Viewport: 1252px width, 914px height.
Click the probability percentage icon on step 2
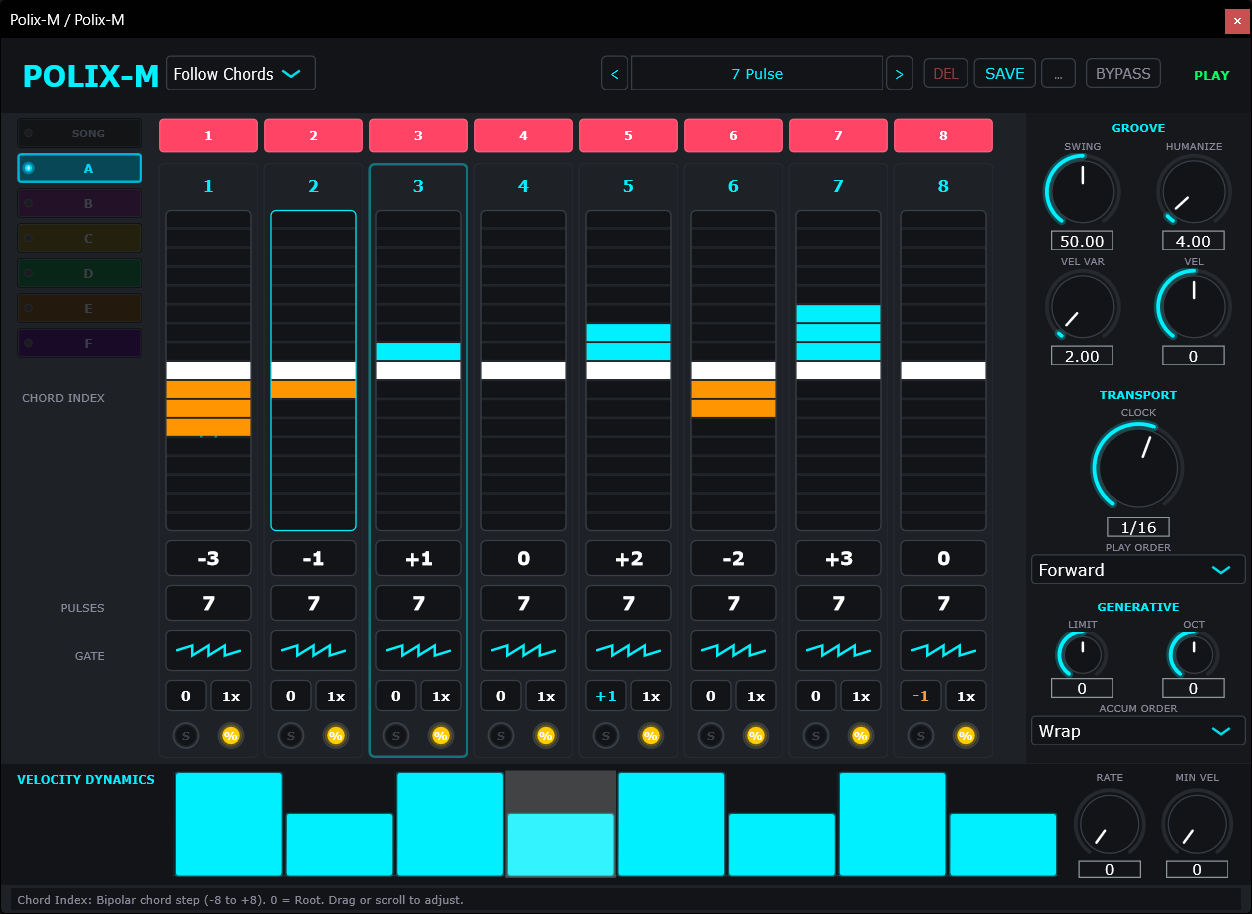pos(336,735)
